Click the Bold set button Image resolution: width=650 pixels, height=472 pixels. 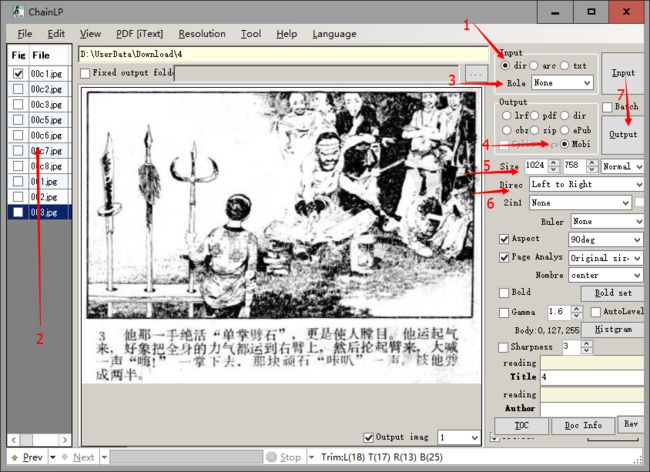(613, 293)
